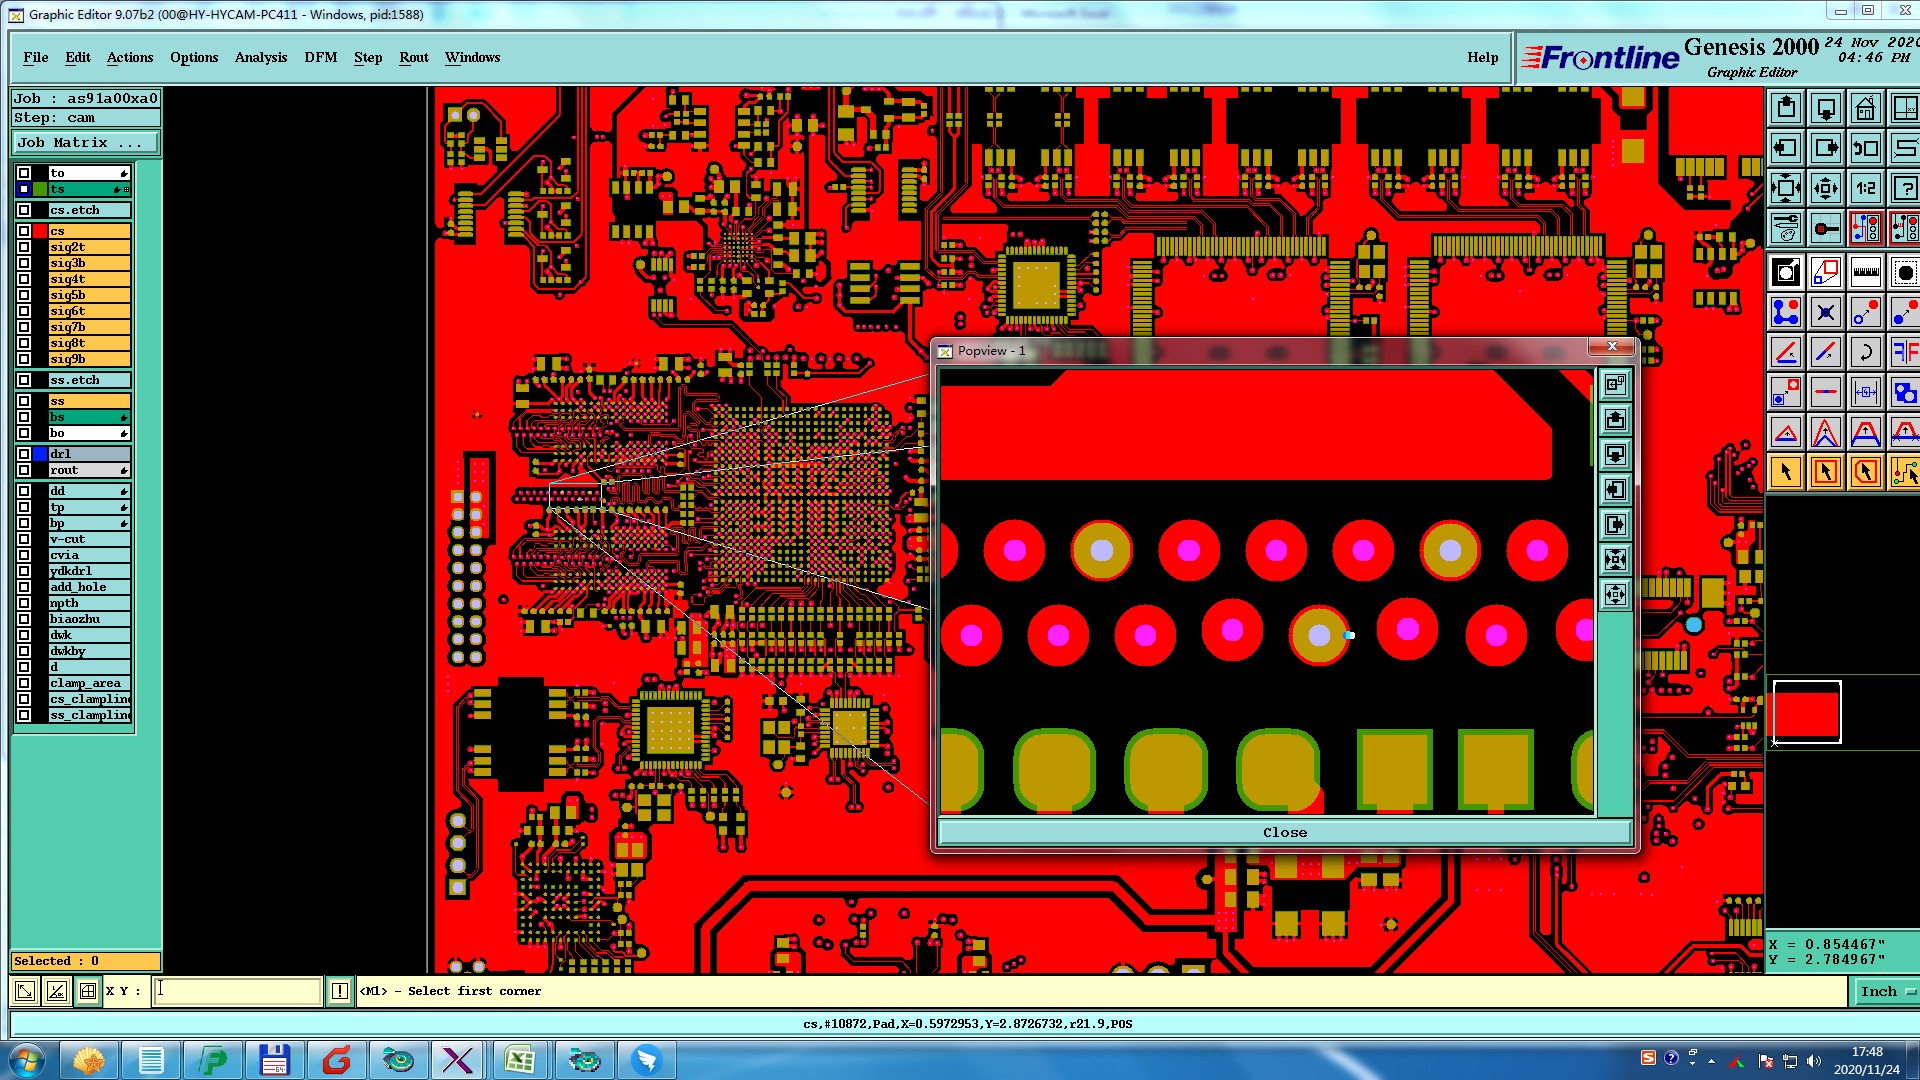Select the arrow pointer select tool

click(1786, 472)
